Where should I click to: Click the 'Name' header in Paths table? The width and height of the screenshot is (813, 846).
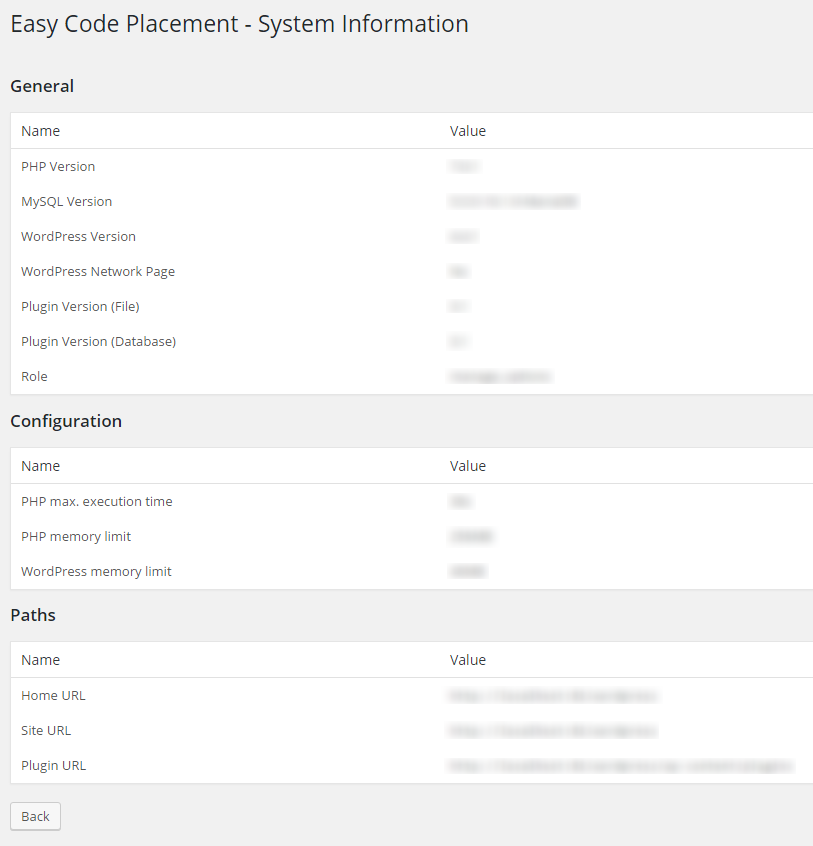40,660
